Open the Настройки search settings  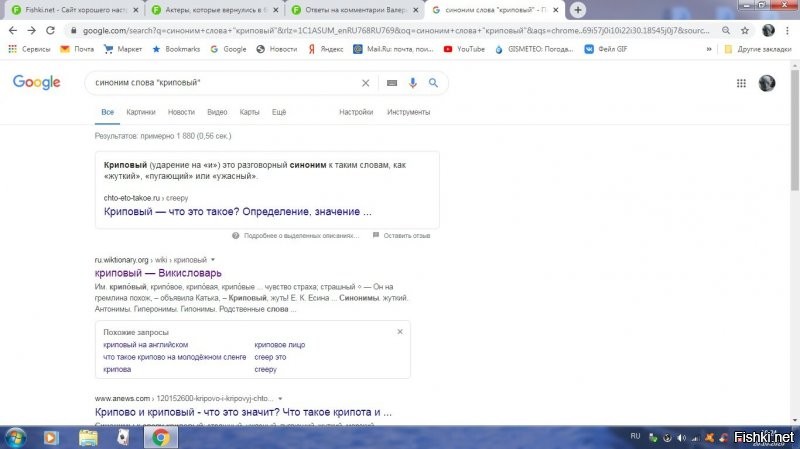pos(356,112)
